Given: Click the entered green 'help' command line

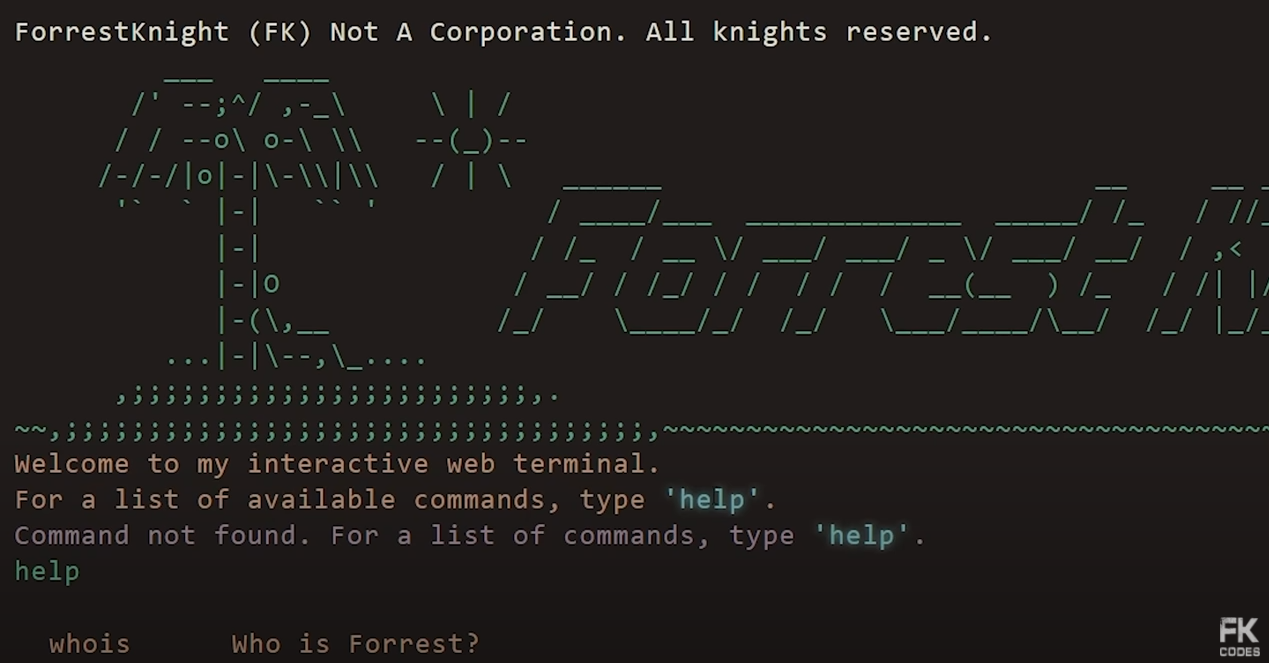Looking at the screenshot, I should 47,571.
